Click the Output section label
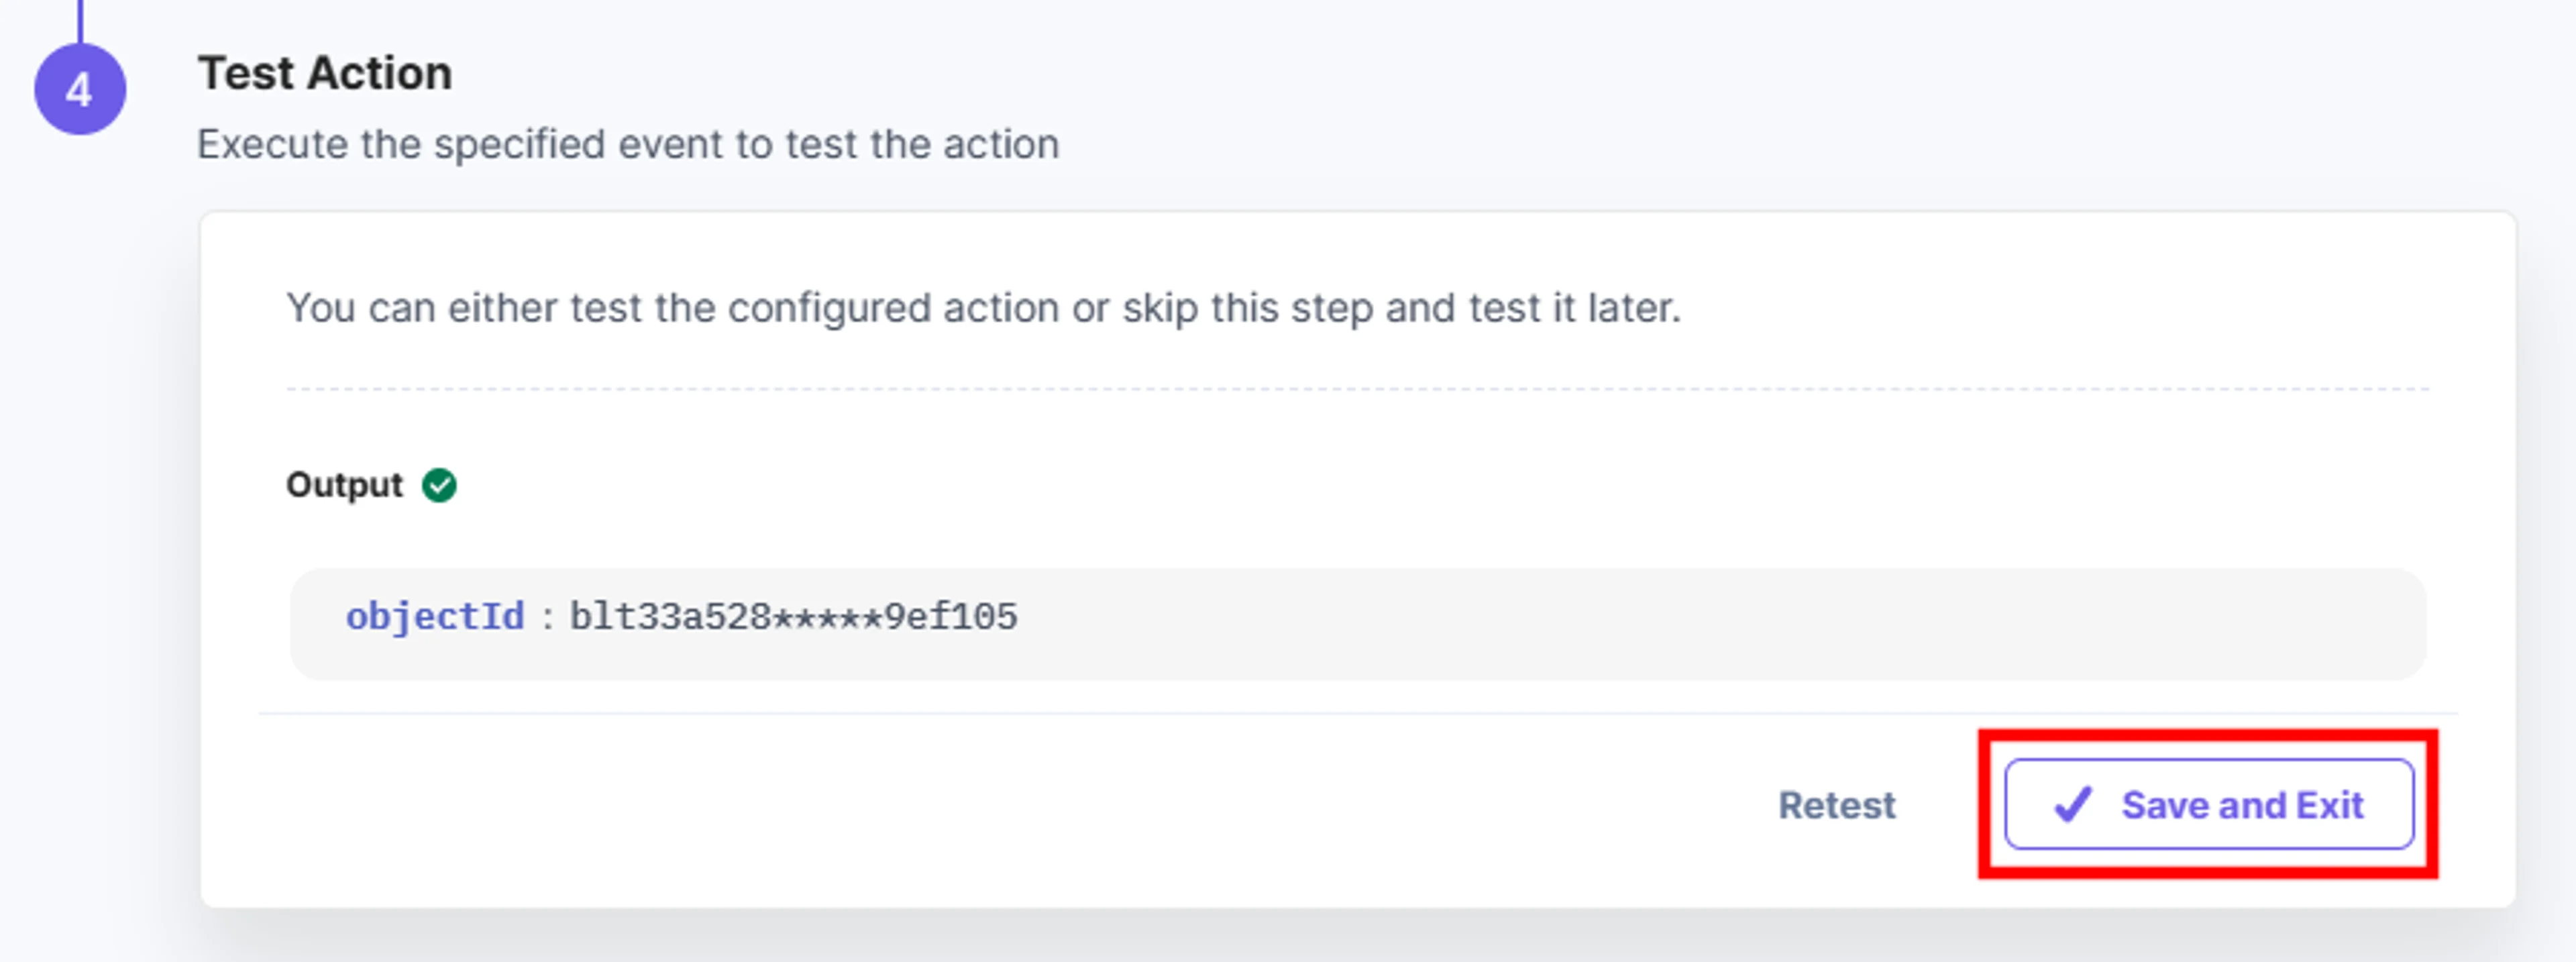This screenshot has width=2576, height=962. pos(344,485)
